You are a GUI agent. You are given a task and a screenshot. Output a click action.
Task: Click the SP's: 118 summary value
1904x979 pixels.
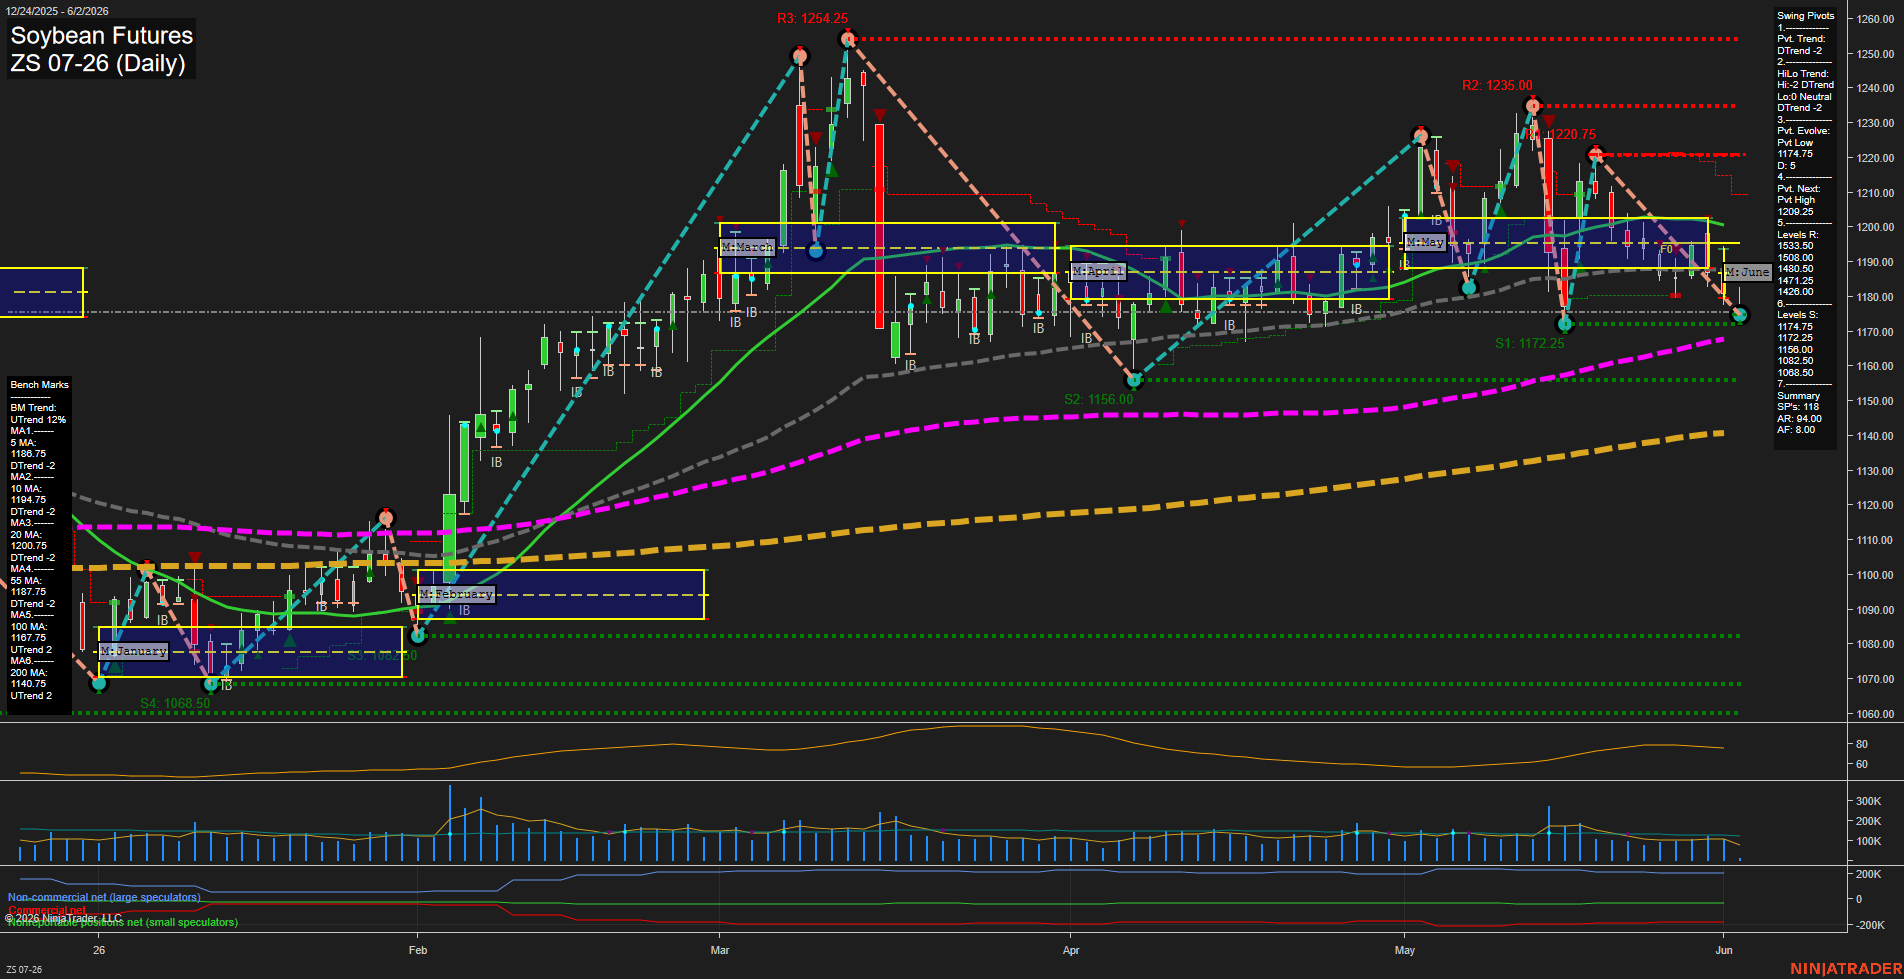(x=1798, y=407)
